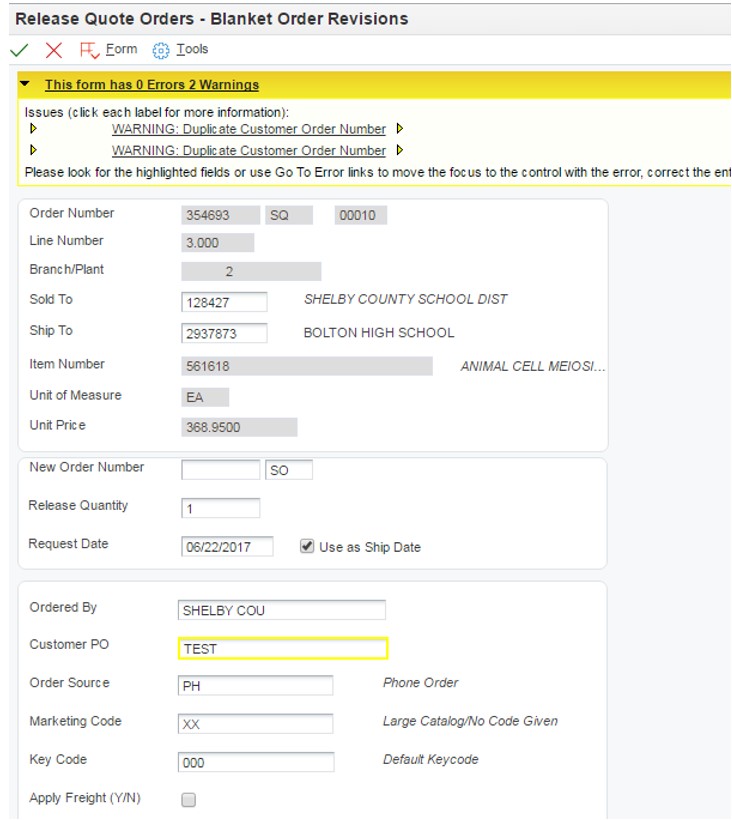Click the Request Date field
This screenshot has width=732, height=820.
click(227, 546)
